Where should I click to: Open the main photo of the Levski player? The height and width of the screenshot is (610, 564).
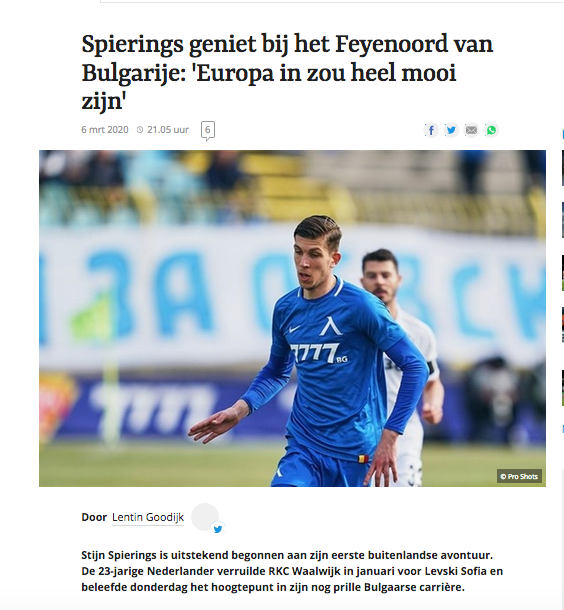292,318
